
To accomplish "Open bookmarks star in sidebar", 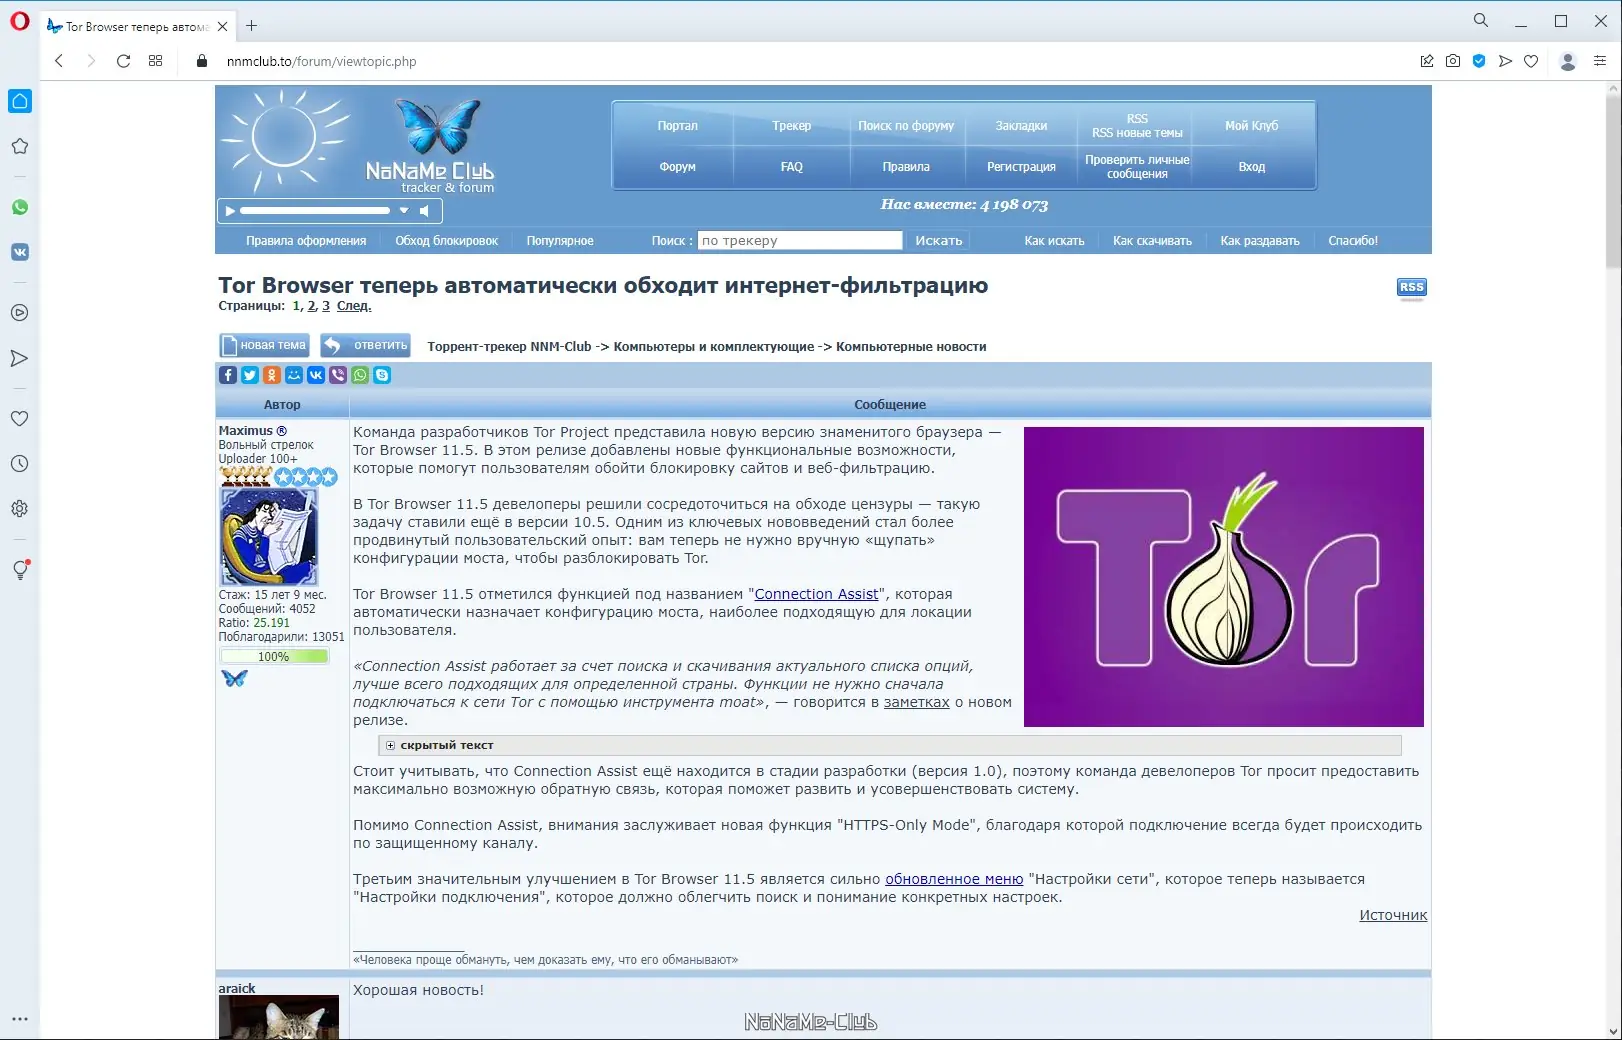I will click(19, 146).
